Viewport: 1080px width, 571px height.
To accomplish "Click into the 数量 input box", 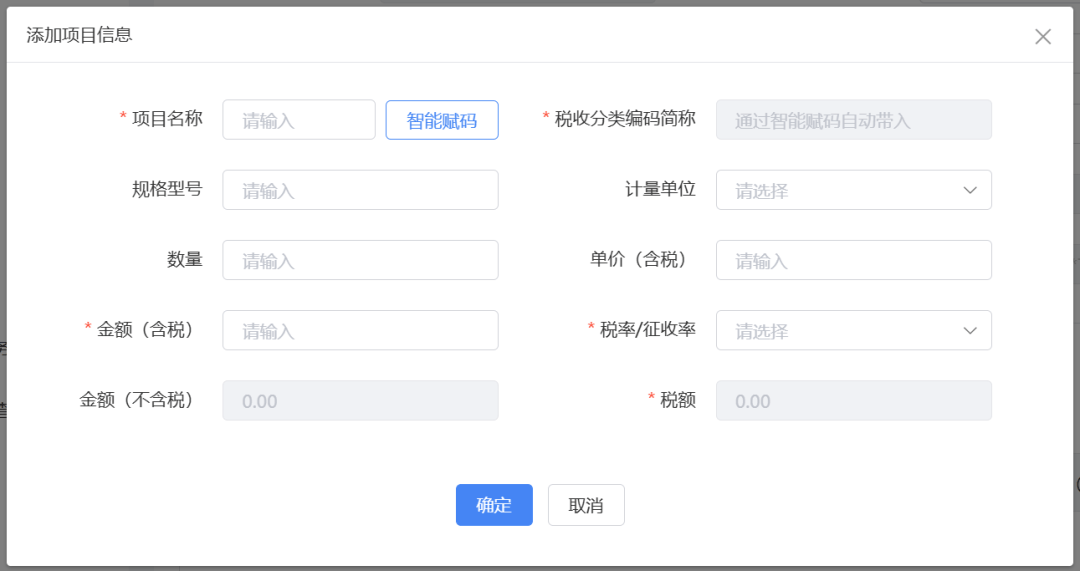I will coord(360,260).
